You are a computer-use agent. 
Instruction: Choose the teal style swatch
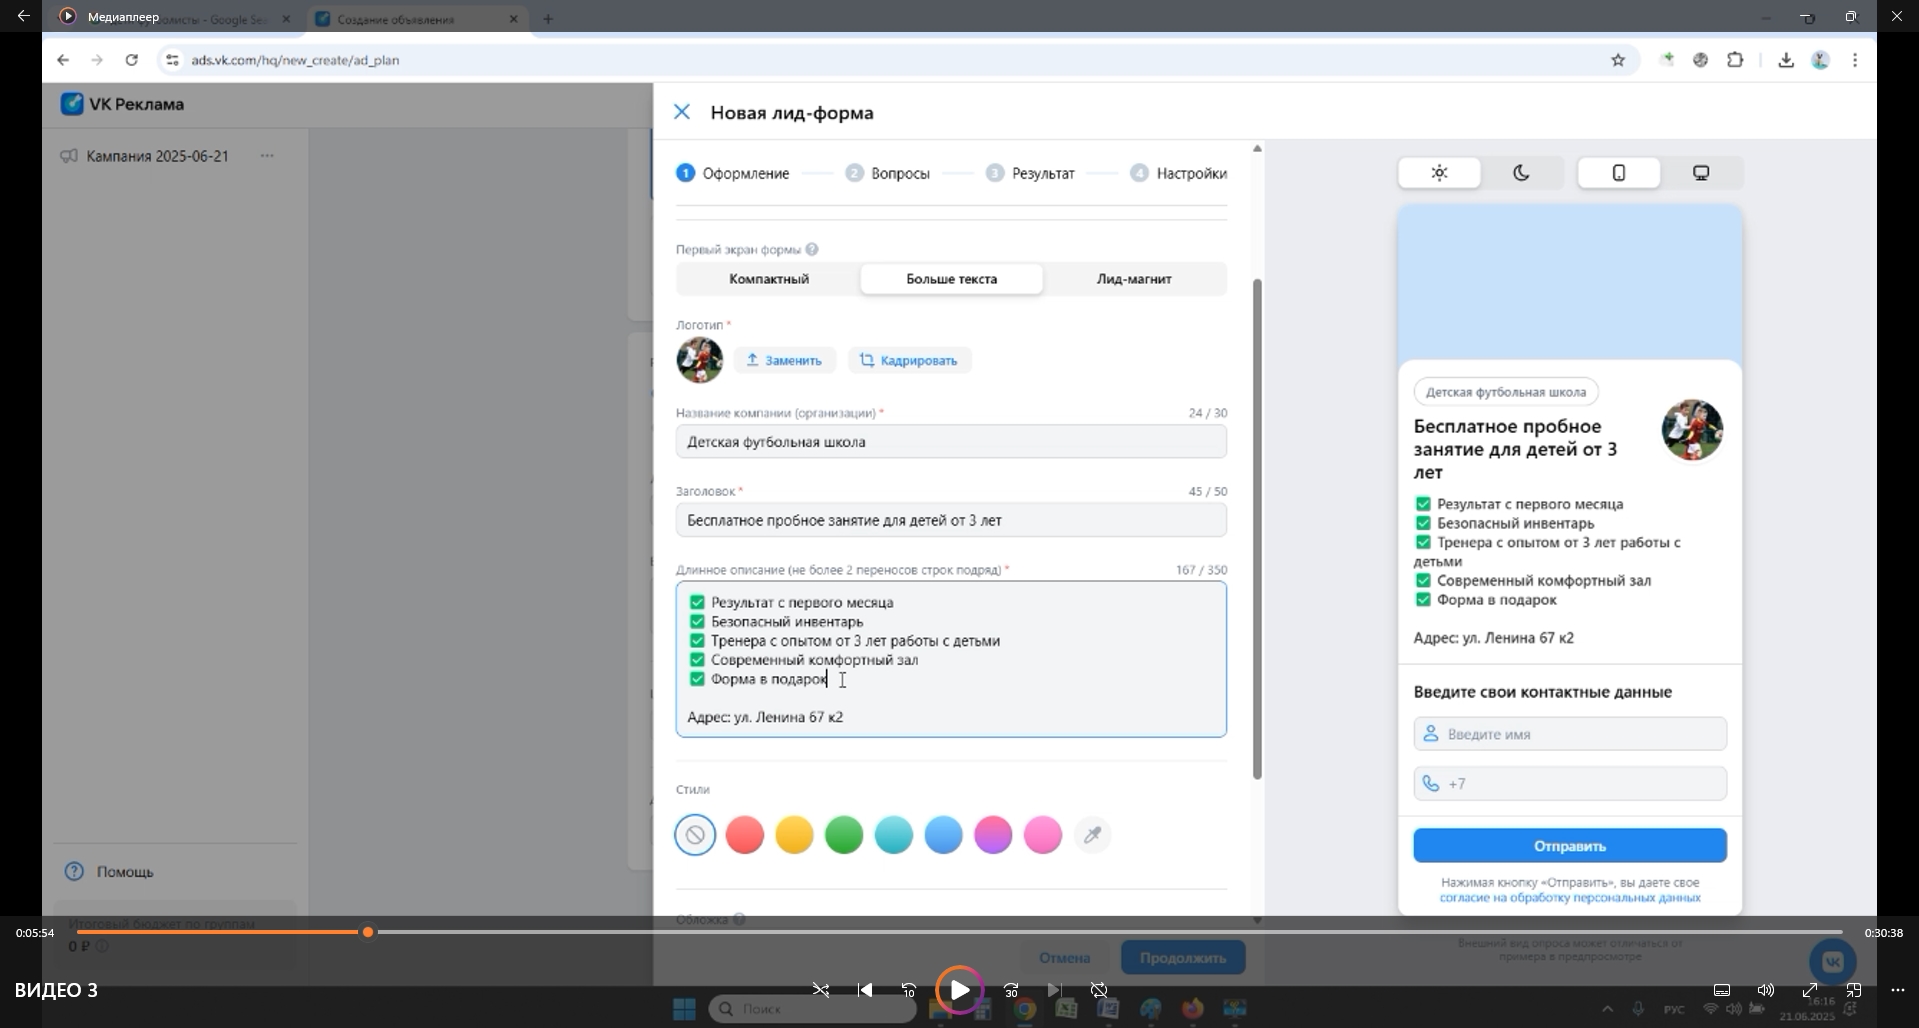(x=894, y=835)
